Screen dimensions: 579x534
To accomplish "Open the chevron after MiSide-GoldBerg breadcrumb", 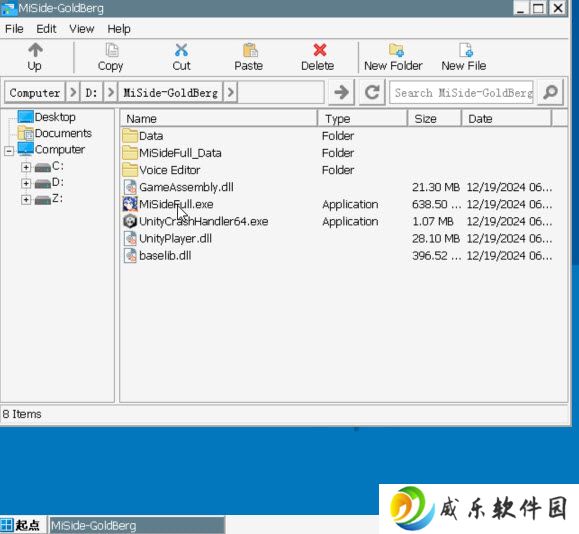I will pyautogui.click(x=230, y=92).
